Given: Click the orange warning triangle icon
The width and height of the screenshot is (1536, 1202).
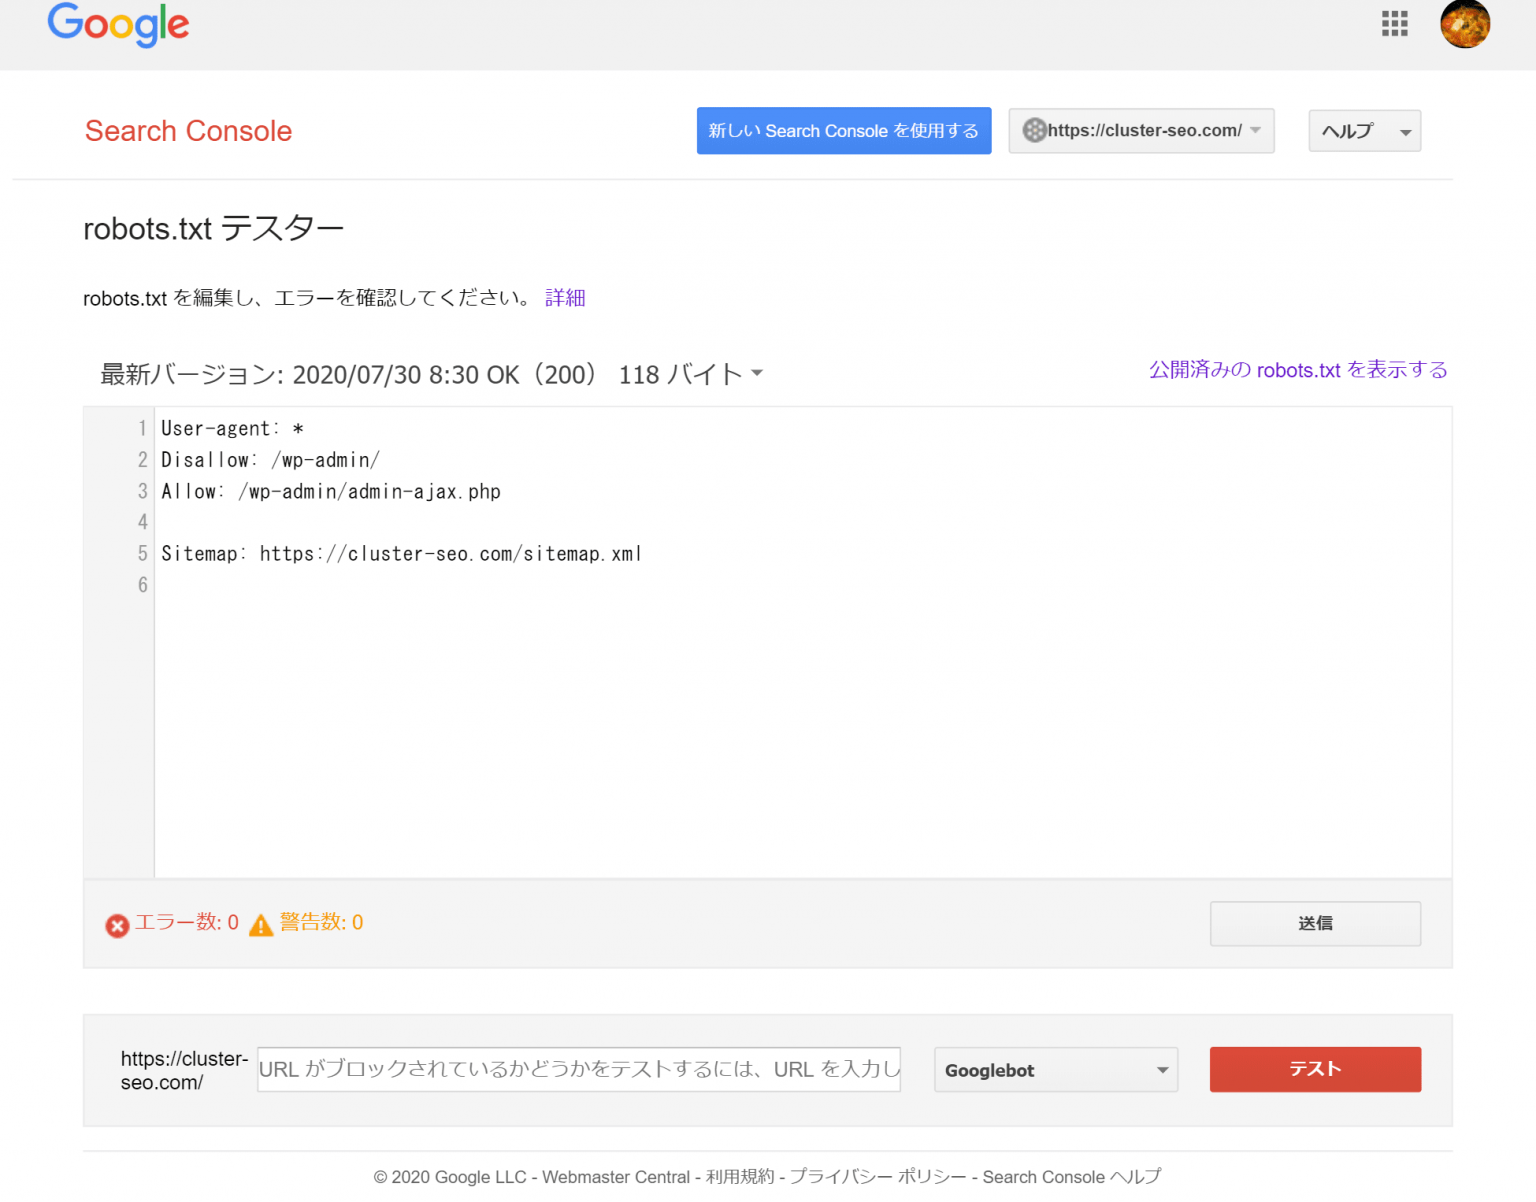Looking at the screenshot, I should click(261, 925).
